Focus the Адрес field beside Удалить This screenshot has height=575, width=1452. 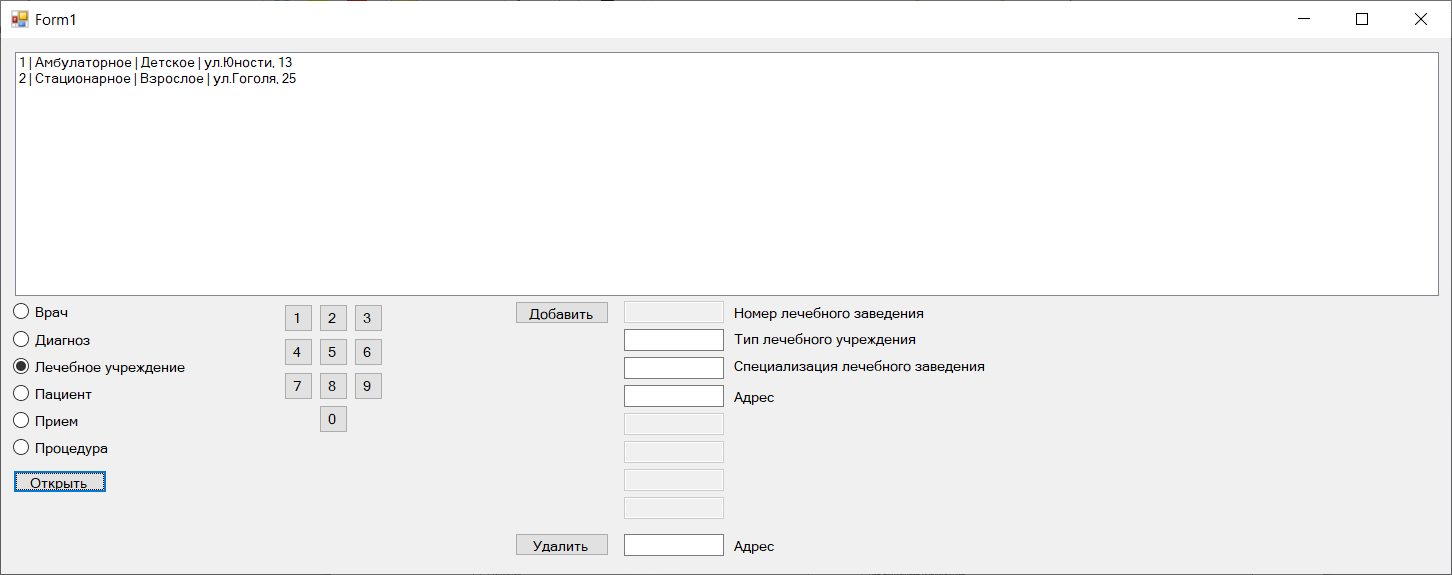(x=674, y=545)
